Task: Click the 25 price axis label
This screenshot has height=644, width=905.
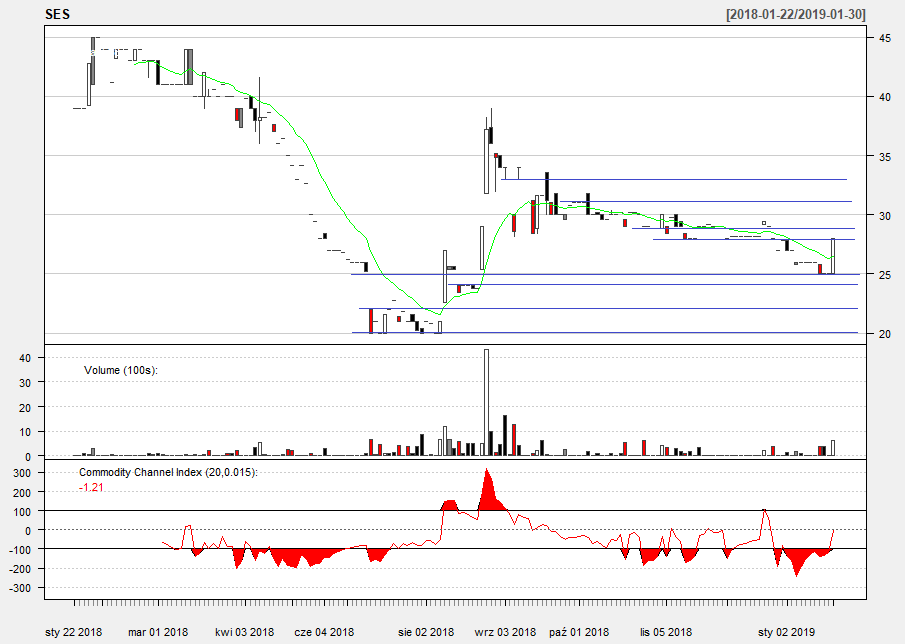Action: click(x=885, y=275)
